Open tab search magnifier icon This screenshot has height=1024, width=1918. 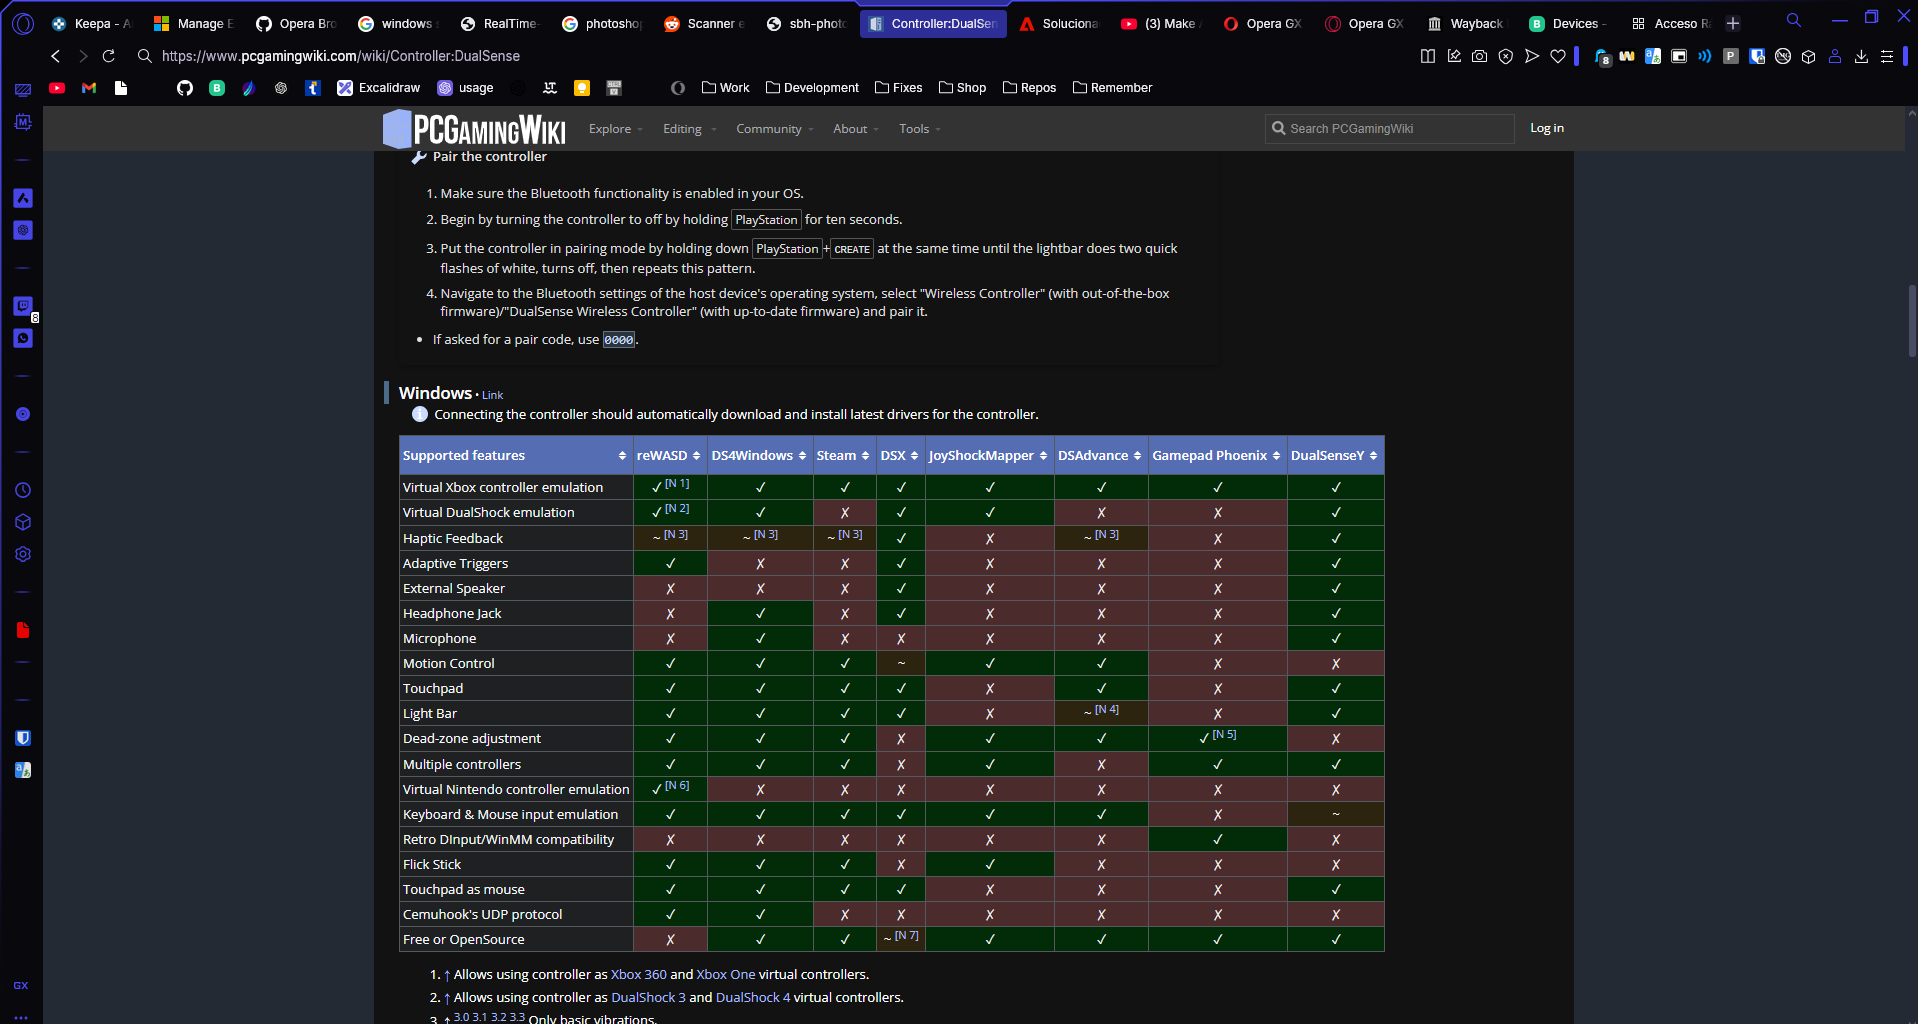click(x=1794, y=20)
